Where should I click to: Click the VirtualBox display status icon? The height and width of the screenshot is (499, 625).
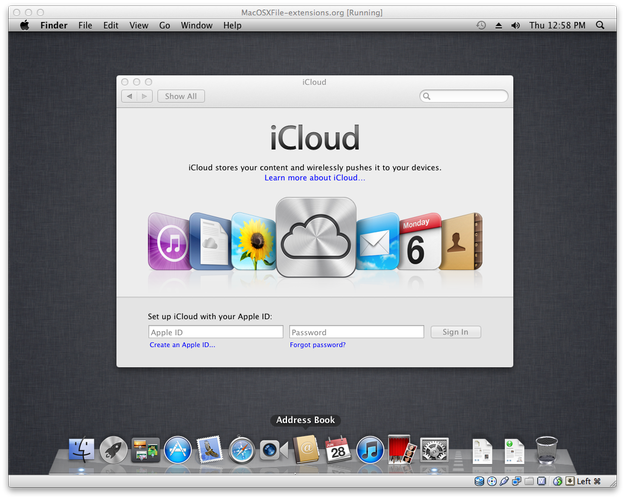(541, 481)
